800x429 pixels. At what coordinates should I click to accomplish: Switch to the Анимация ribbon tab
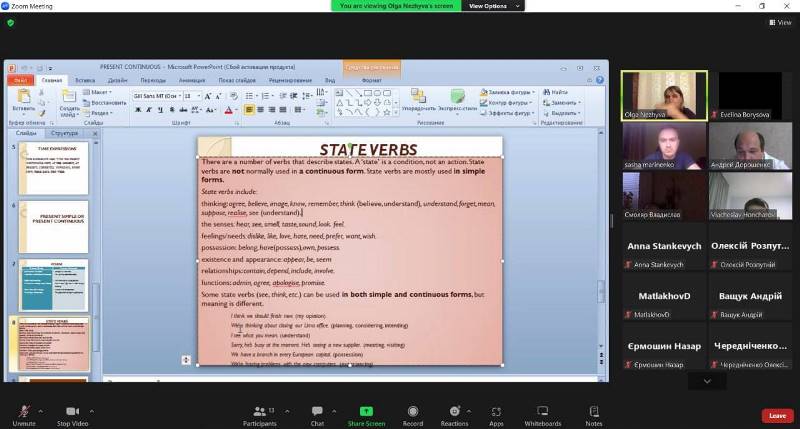pos(192,80)
